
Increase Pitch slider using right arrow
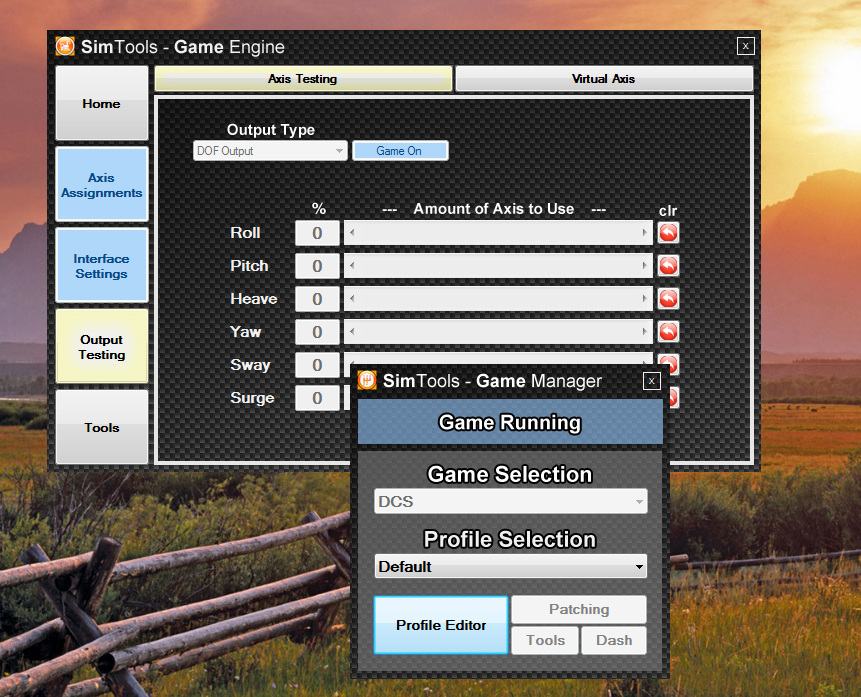point(645,266)
